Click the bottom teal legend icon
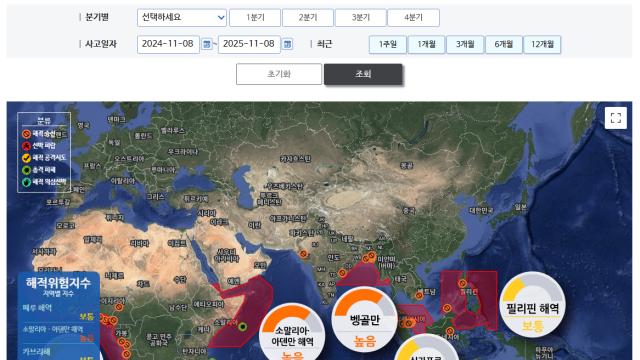The height and width of the screenshot is (360, 640). point(27,182)
